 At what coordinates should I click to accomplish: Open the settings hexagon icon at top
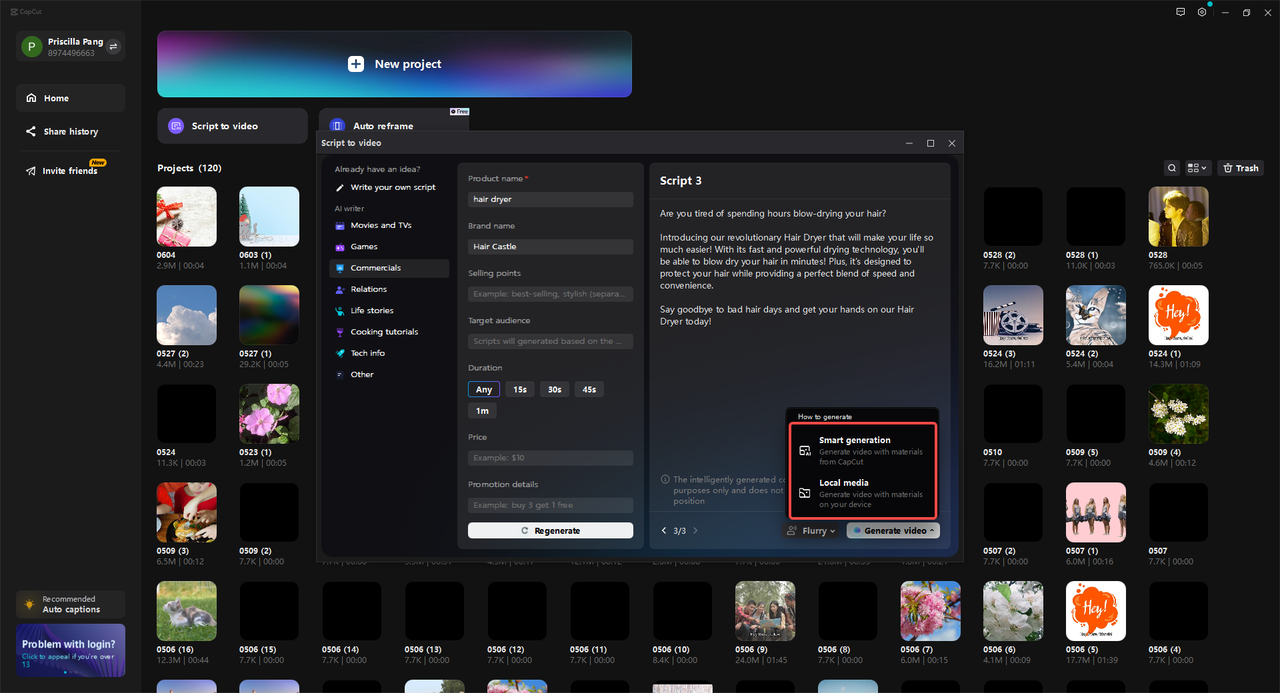click(x=1202, y=12)
